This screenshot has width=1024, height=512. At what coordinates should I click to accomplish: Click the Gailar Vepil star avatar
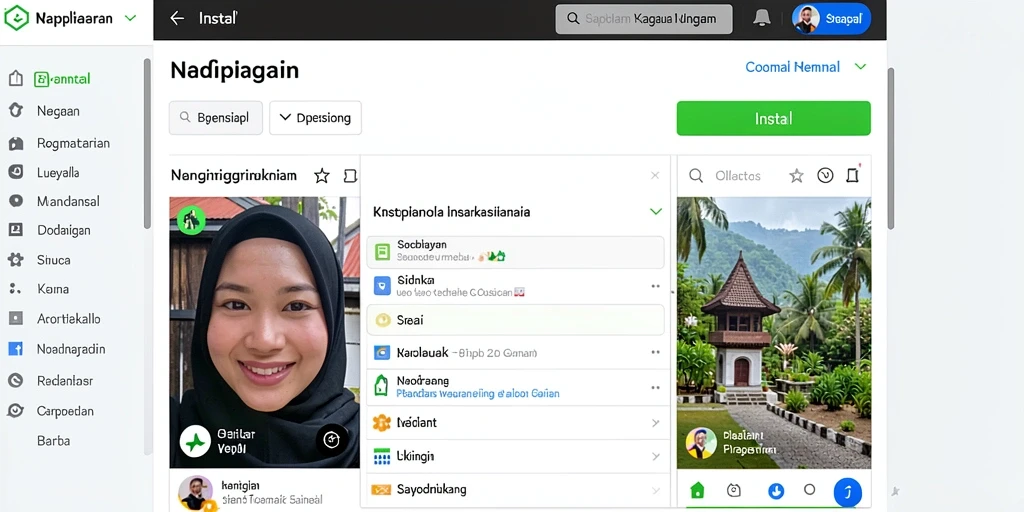click(195, 441)
